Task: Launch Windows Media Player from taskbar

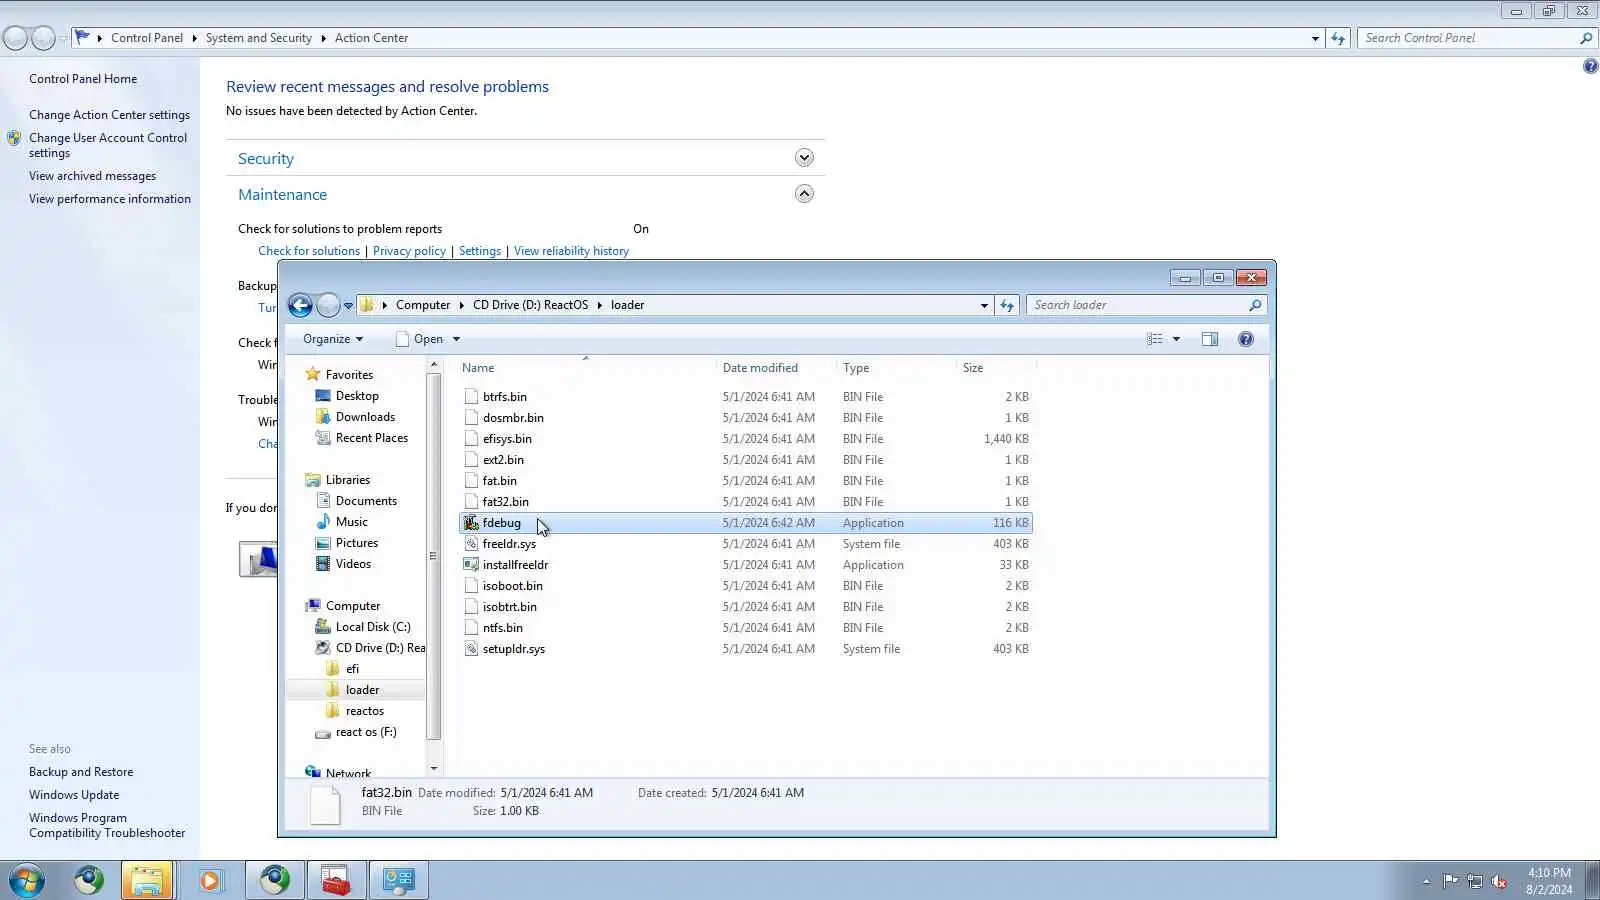Action: coord(210,881)
